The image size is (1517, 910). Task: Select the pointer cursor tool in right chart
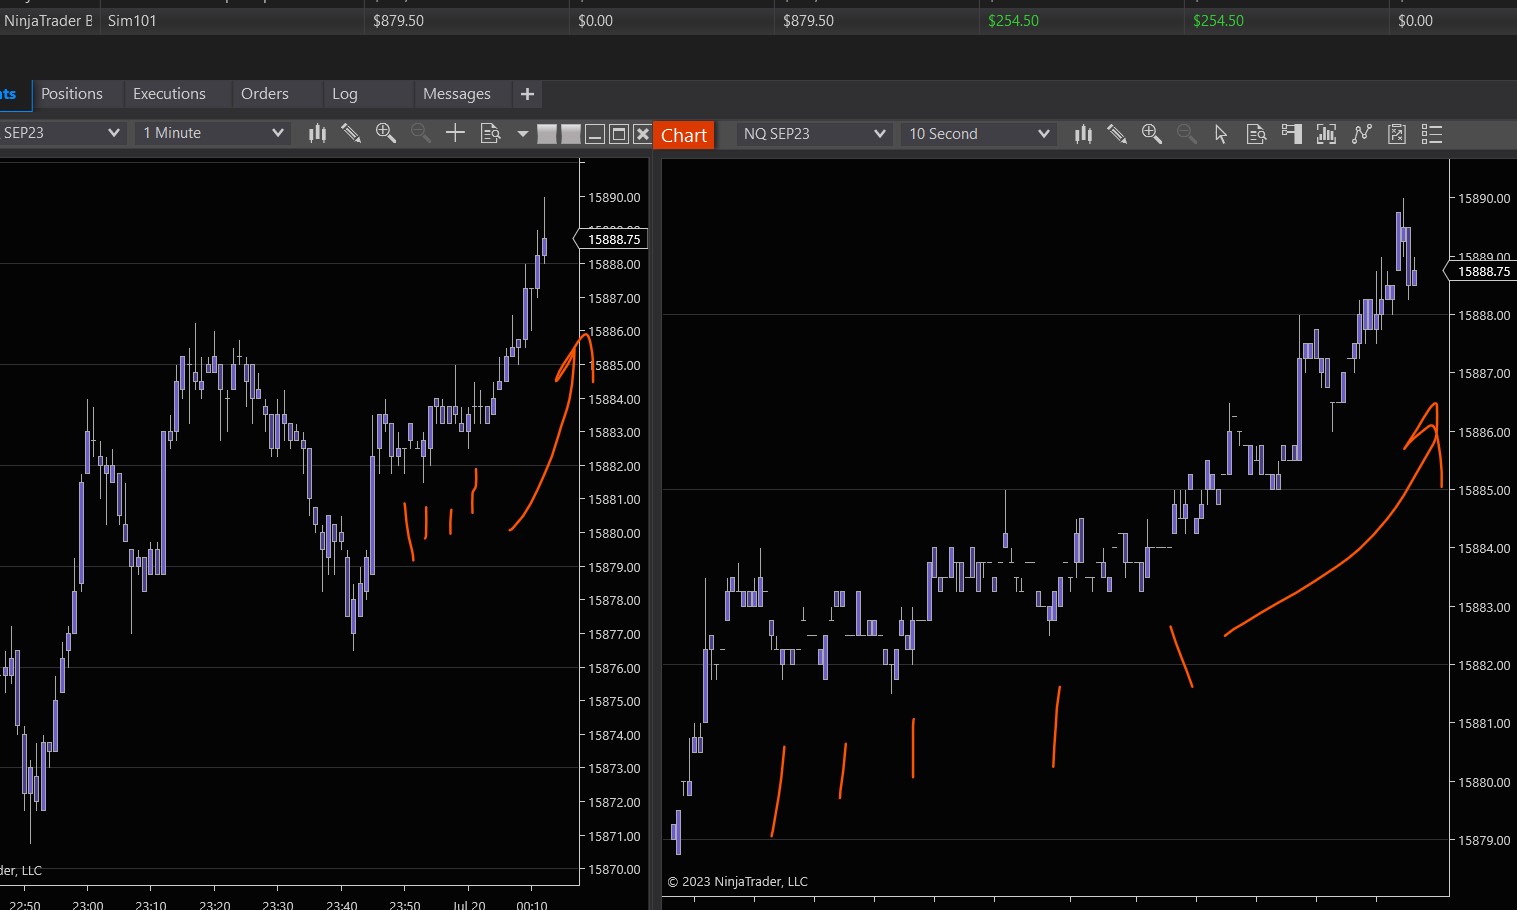(x=1220, y=134)
